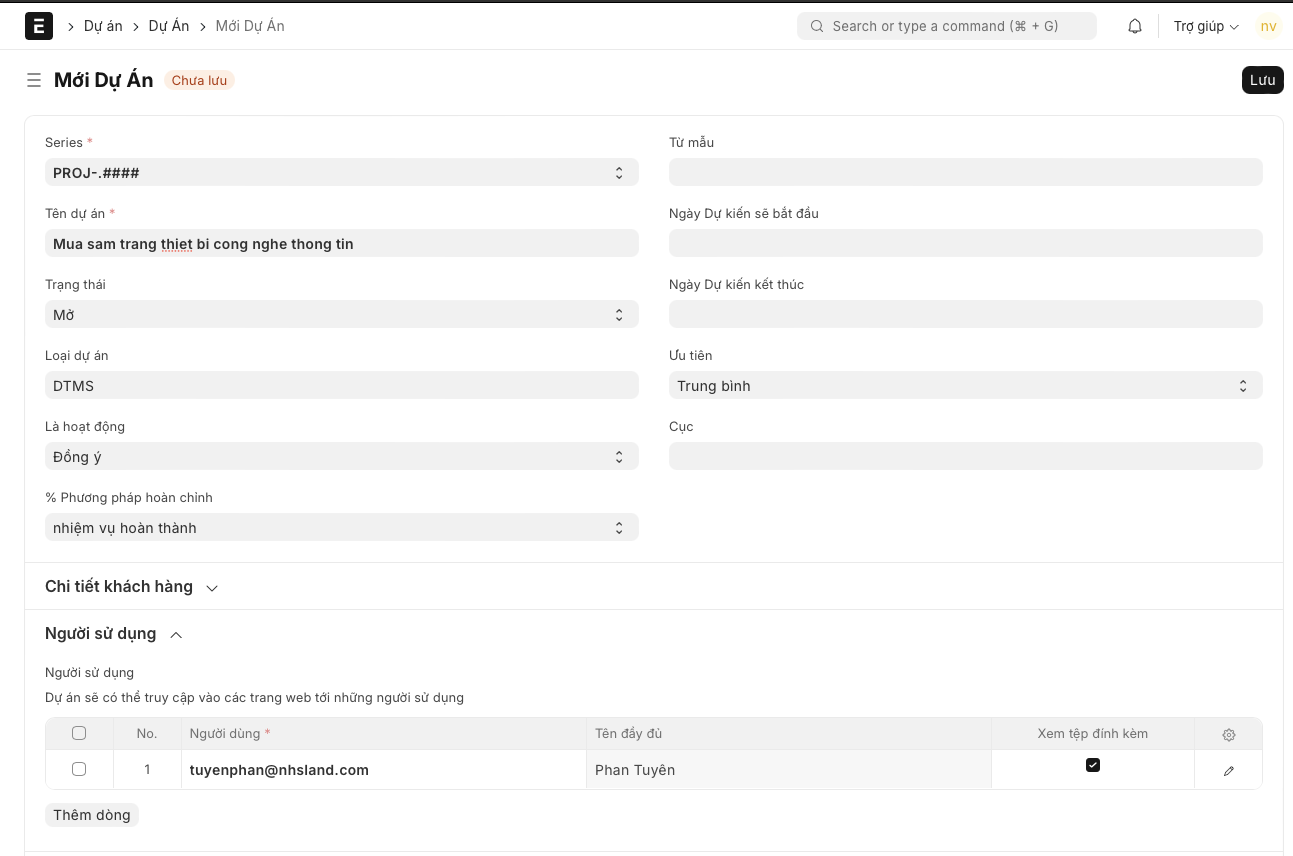The height and width of the screenshot is (856, 1293).
Task: Open the 'Trợ giúp' help menu
Action: pyautogui.click(x=1205, y=27)
